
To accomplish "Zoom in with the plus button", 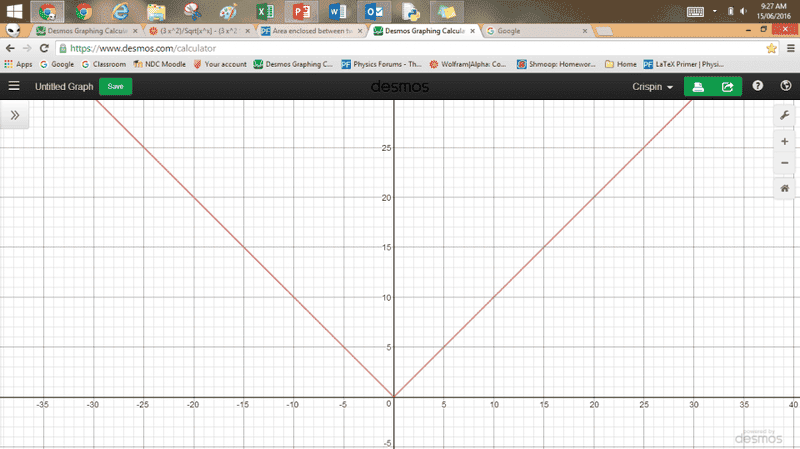I will coord(785,142).
